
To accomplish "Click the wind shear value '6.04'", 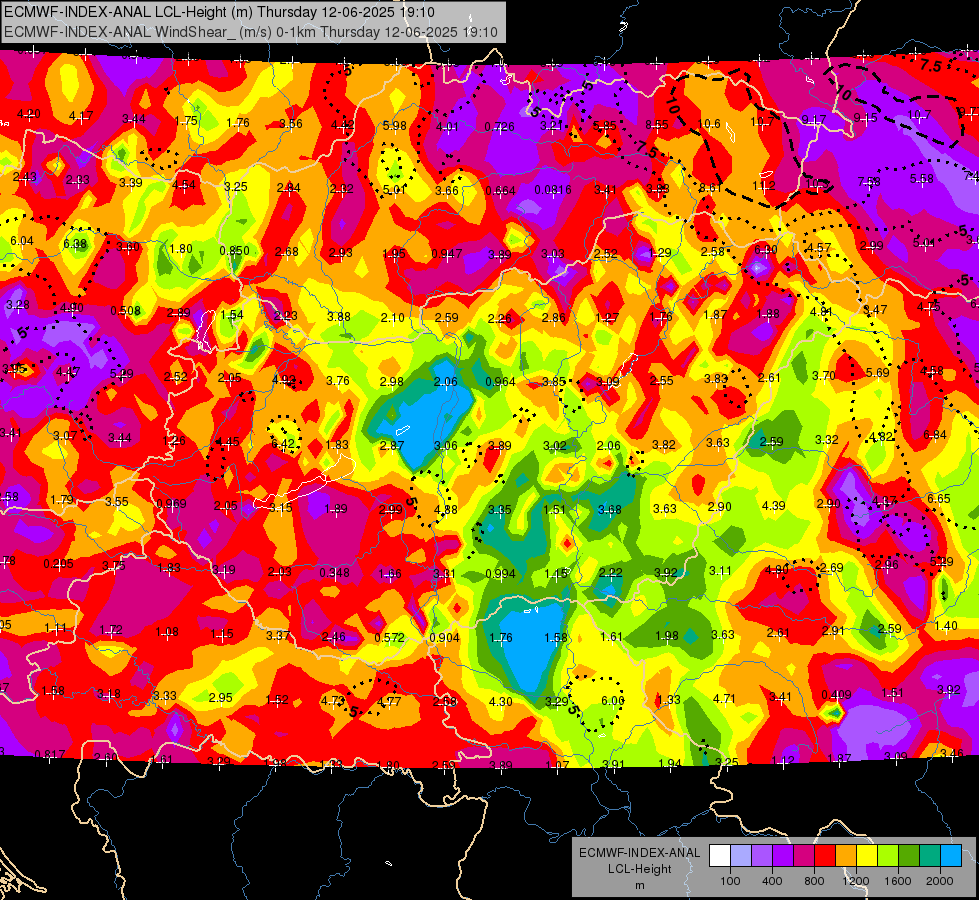I will [22, 240].
